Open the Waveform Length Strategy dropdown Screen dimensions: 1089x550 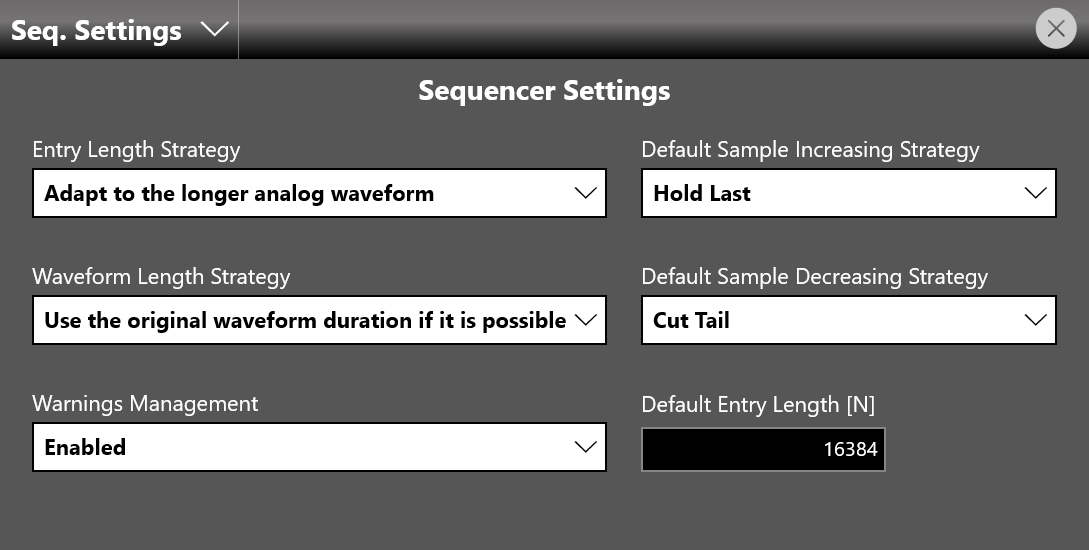click(319, 320)
